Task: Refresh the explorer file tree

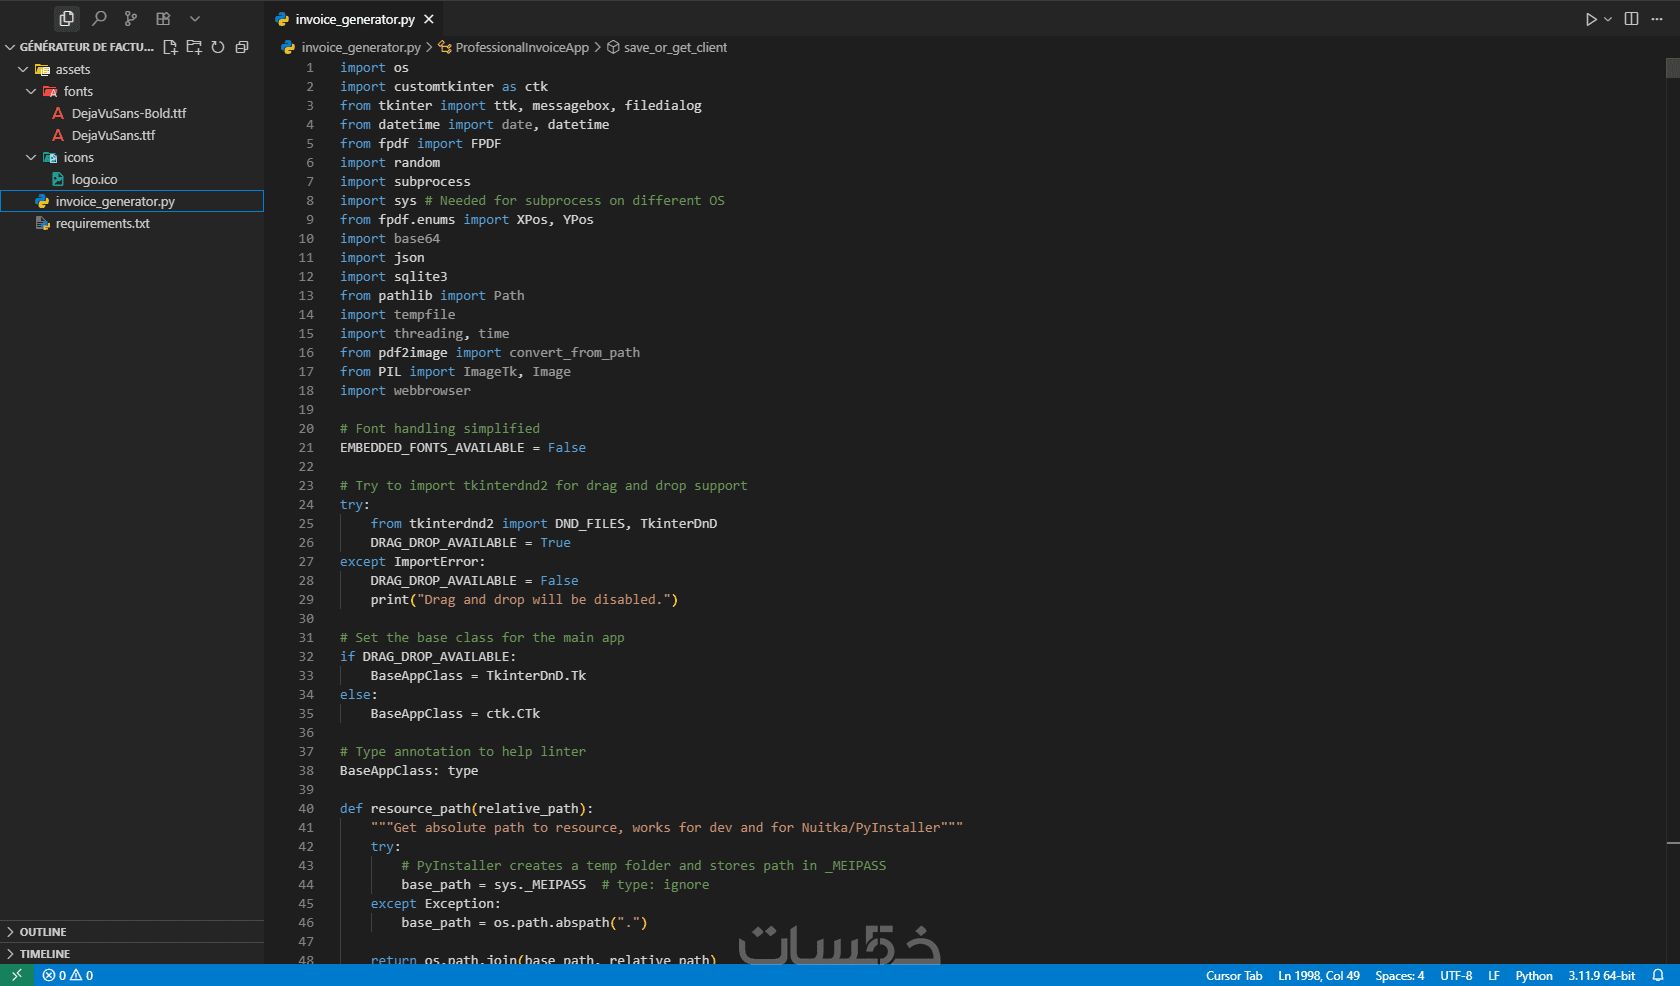Action: tap(218, 47)
